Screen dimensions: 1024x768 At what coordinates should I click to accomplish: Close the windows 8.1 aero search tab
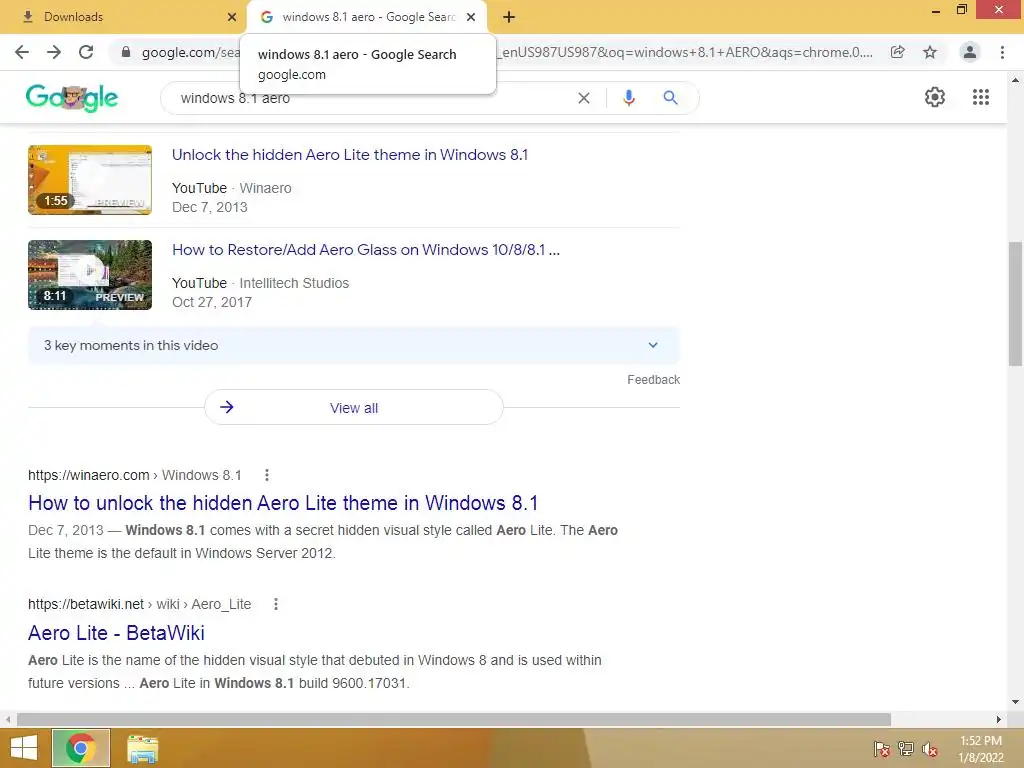coord(471,17)
